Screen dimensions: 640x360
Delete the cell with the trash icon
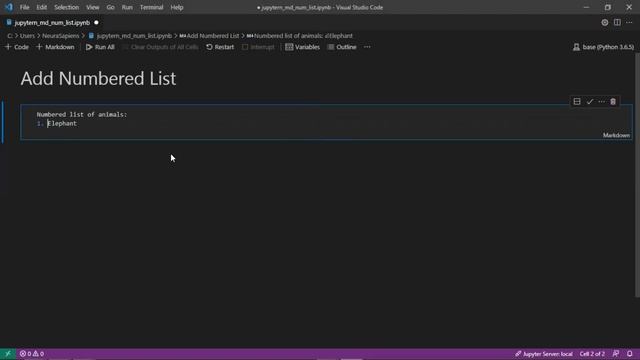pos(613,102)
